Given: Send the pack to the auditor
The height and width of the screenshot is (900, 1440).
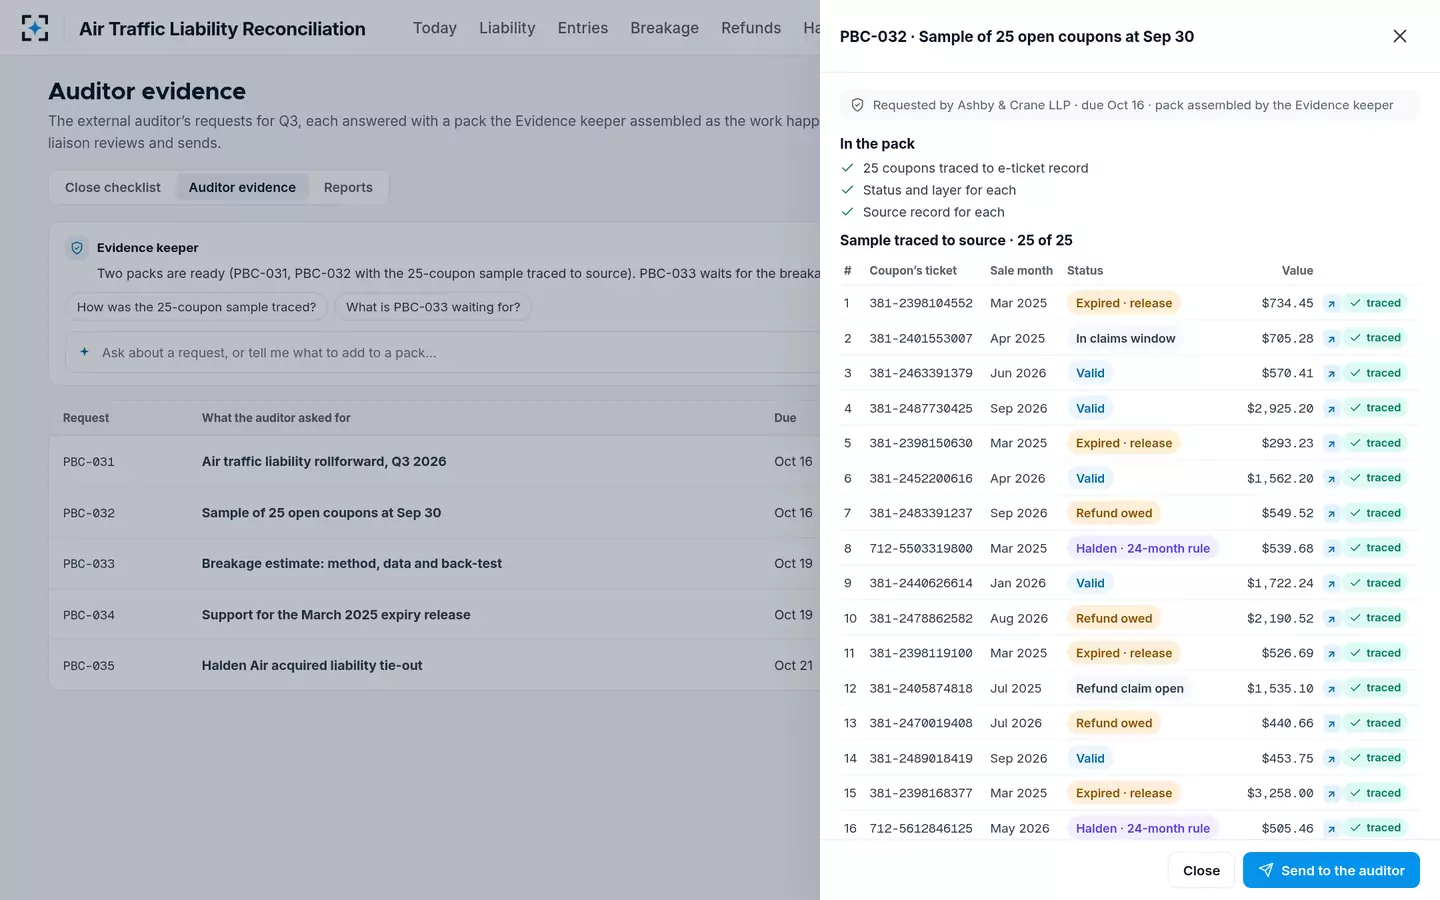Looking at the screenshot, I should click(1331, 870).
